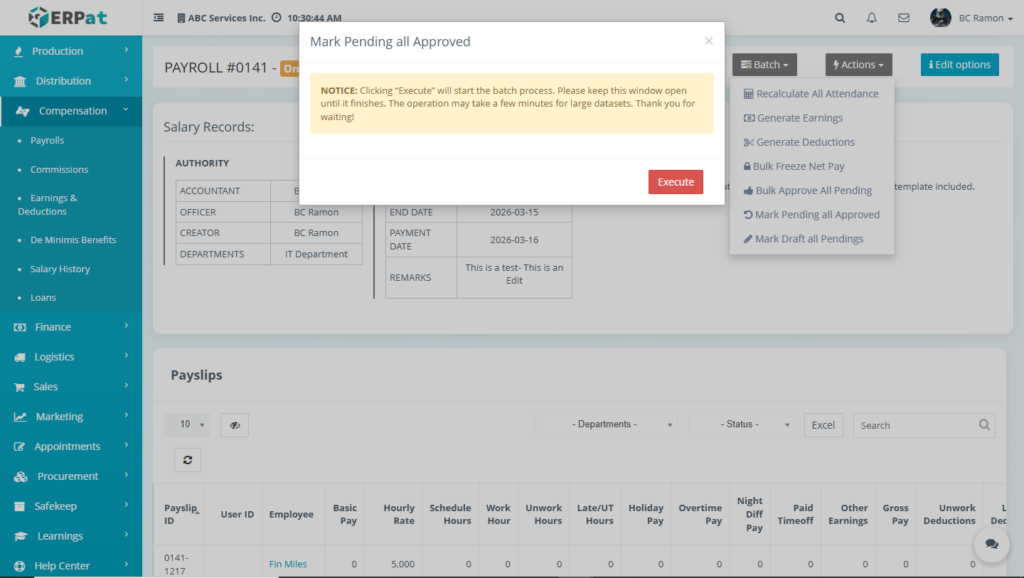The width and height of the screenshot is (1024, 578).
Task: Open the Fin Miles employee link
Action: (x=288, y=564)
